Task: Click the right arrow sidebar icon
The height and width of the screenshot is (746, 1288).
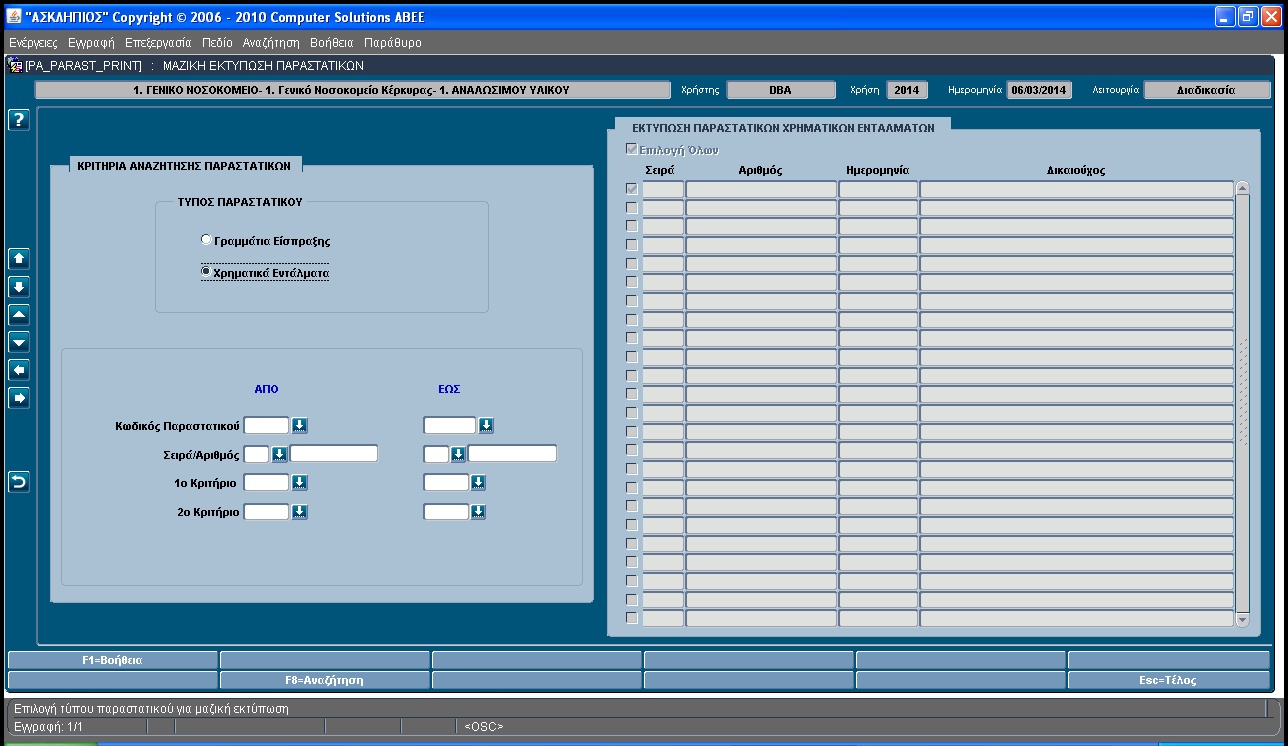Action: coord(19,398)
